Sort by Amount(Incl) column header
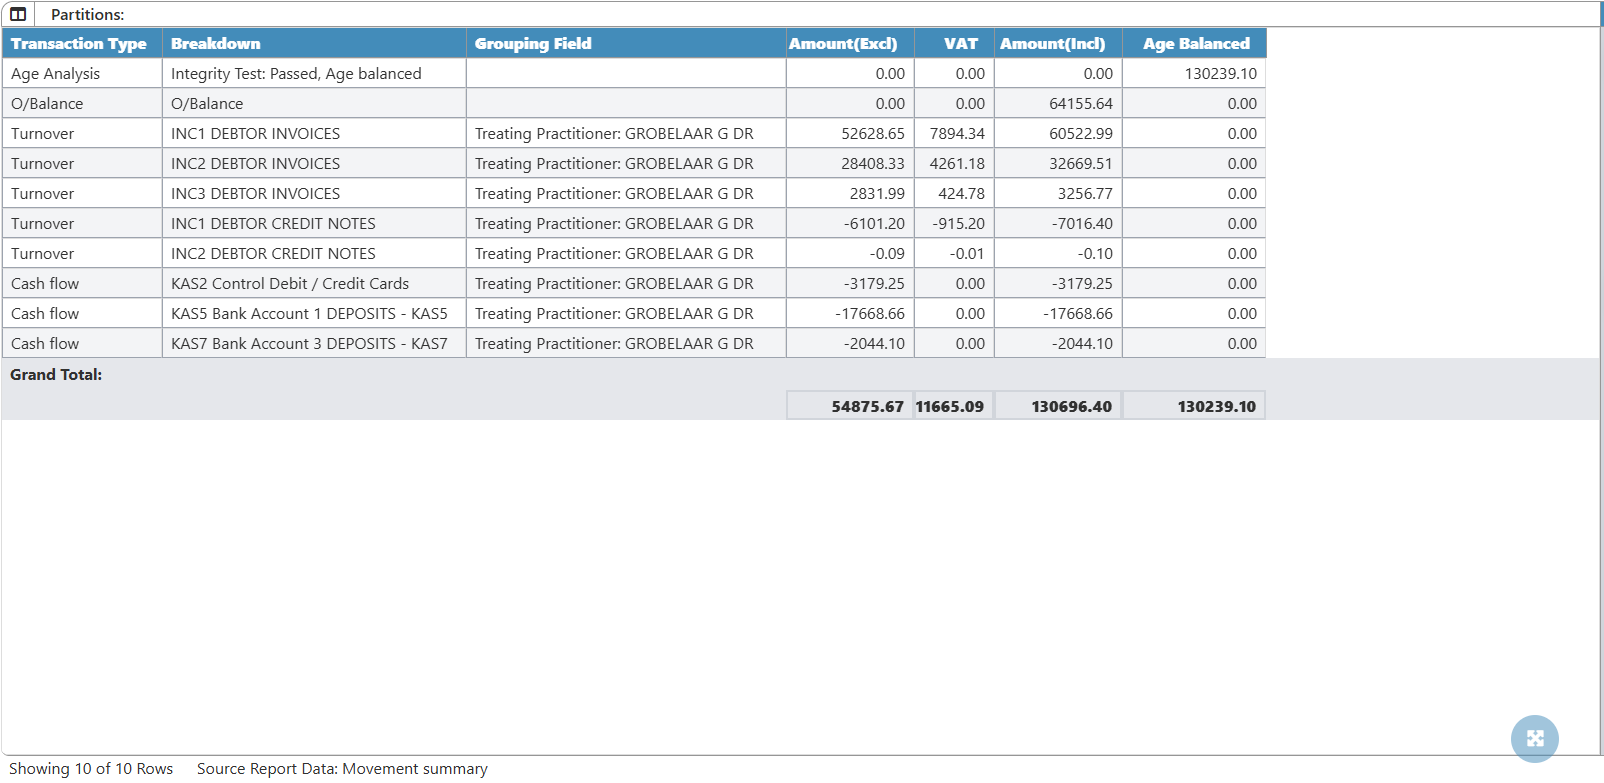Viewport: 1604px width, 783px height. [x=1053, y=44]
